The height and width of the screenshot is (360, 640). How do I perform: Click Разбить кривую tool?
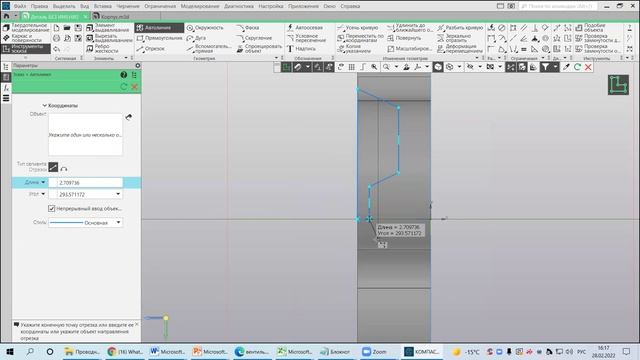(x=460, y=28)
